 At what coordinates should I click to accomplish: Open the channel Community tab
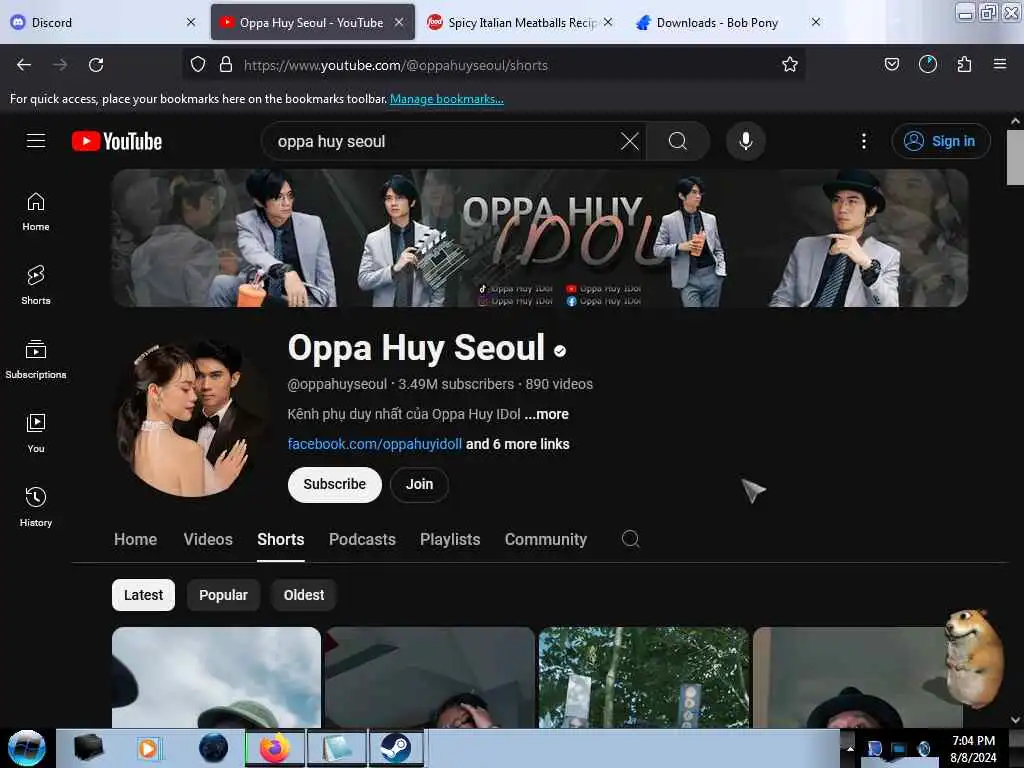click(545, 539)
